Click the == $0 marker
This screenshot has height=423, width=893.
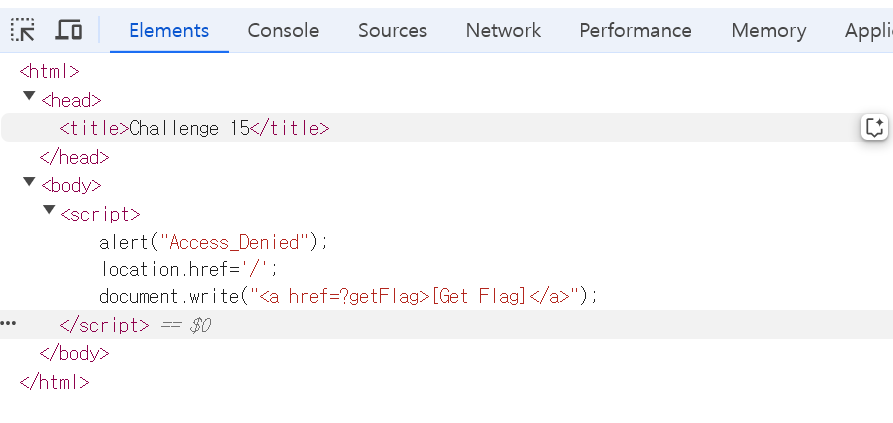(x=186, y=326)
